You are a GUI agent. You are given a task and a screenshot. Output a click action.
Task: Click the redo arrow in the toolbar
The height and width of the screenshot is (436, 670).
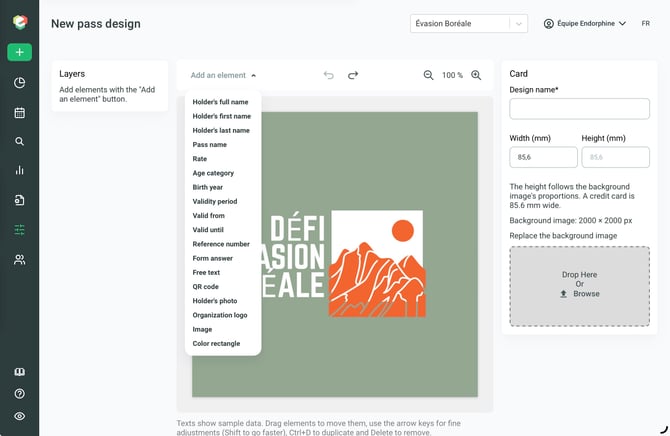click(353, 75)
